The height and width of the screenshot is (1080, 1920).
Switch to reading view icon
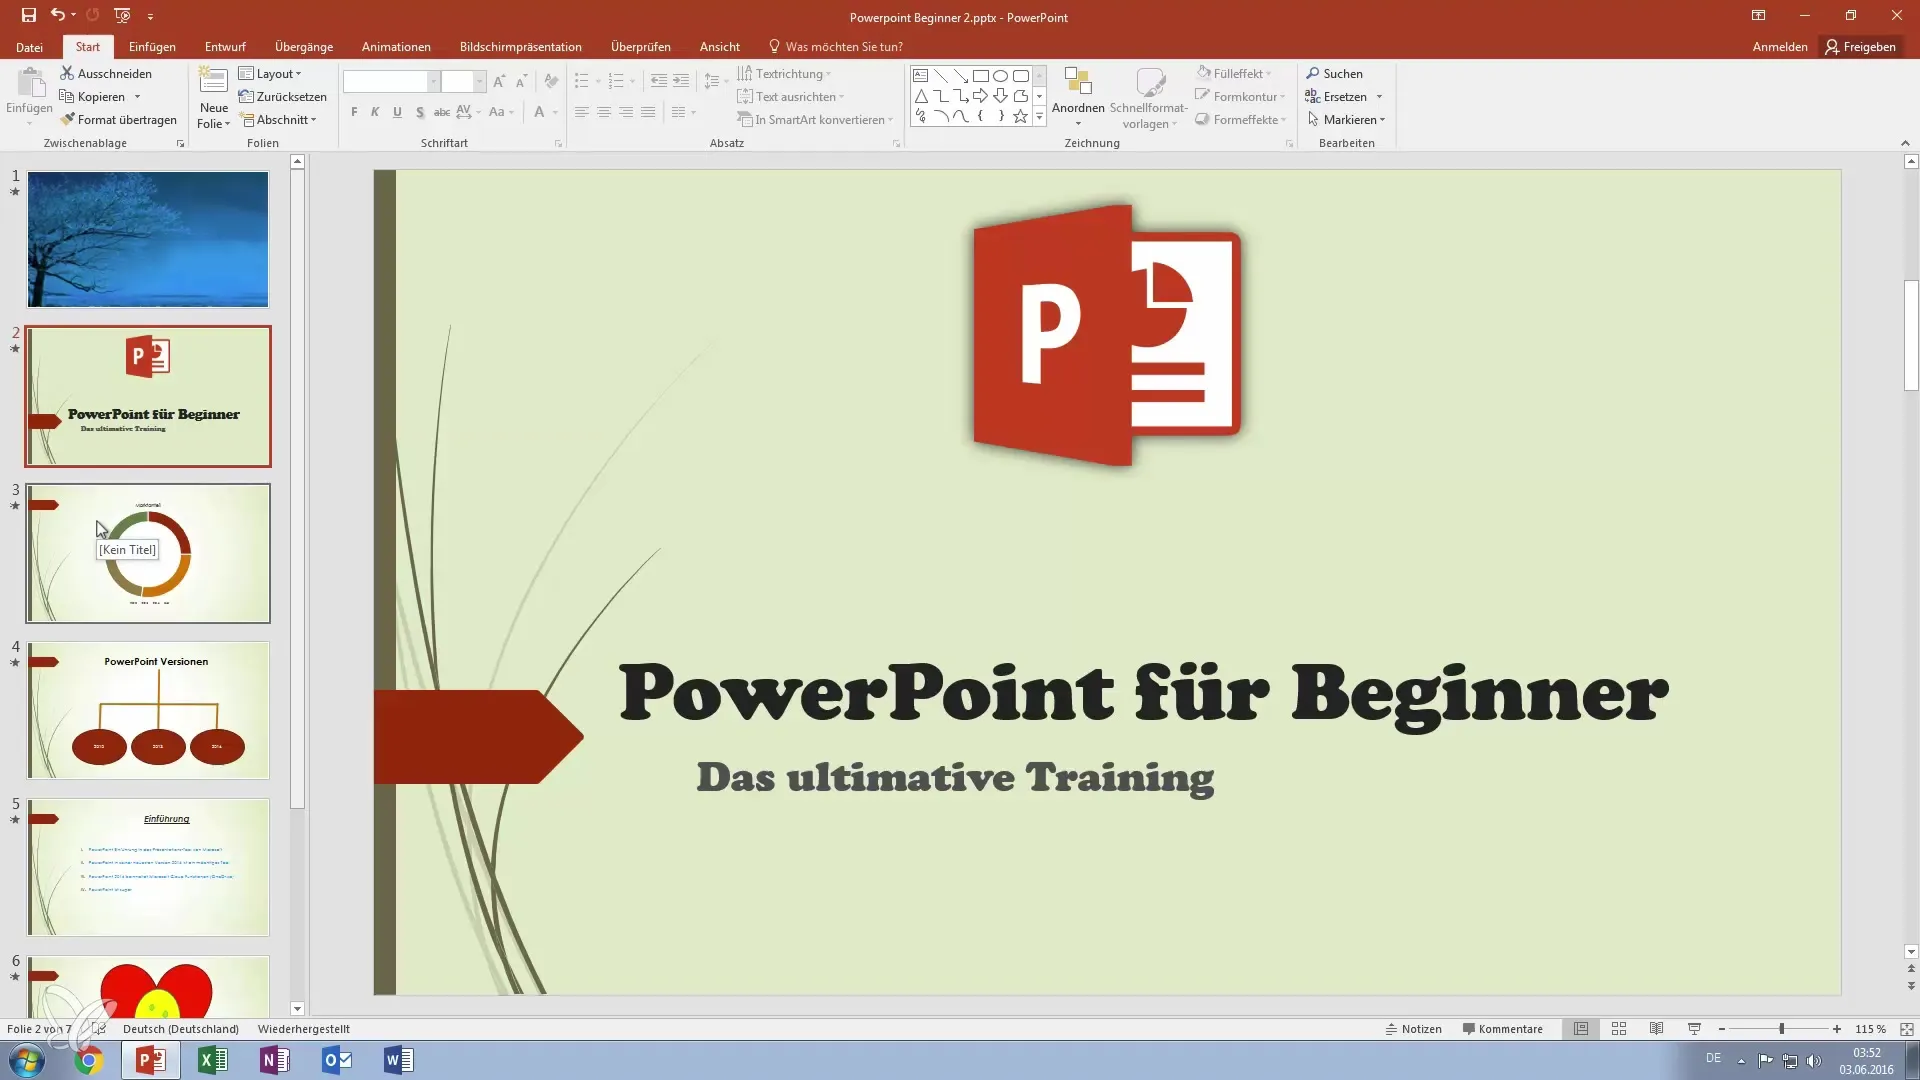click(x=1657, y=1029)
